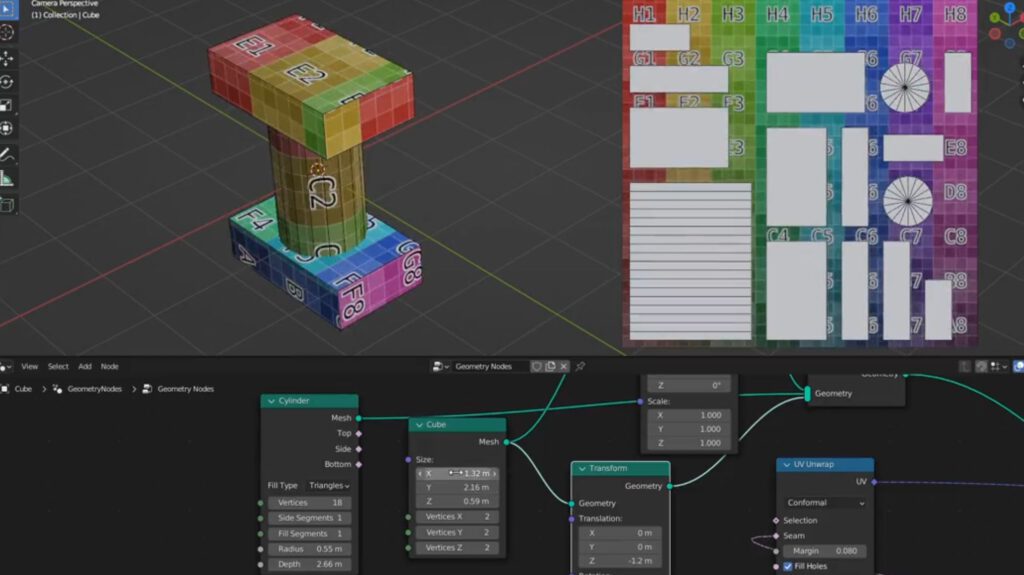
Task: Activate the Transform tool
Action: click(7, 129)
